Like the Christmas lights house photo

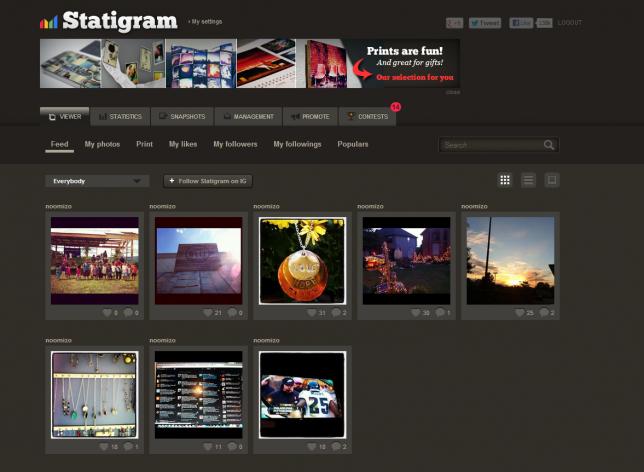click(416, 313)
